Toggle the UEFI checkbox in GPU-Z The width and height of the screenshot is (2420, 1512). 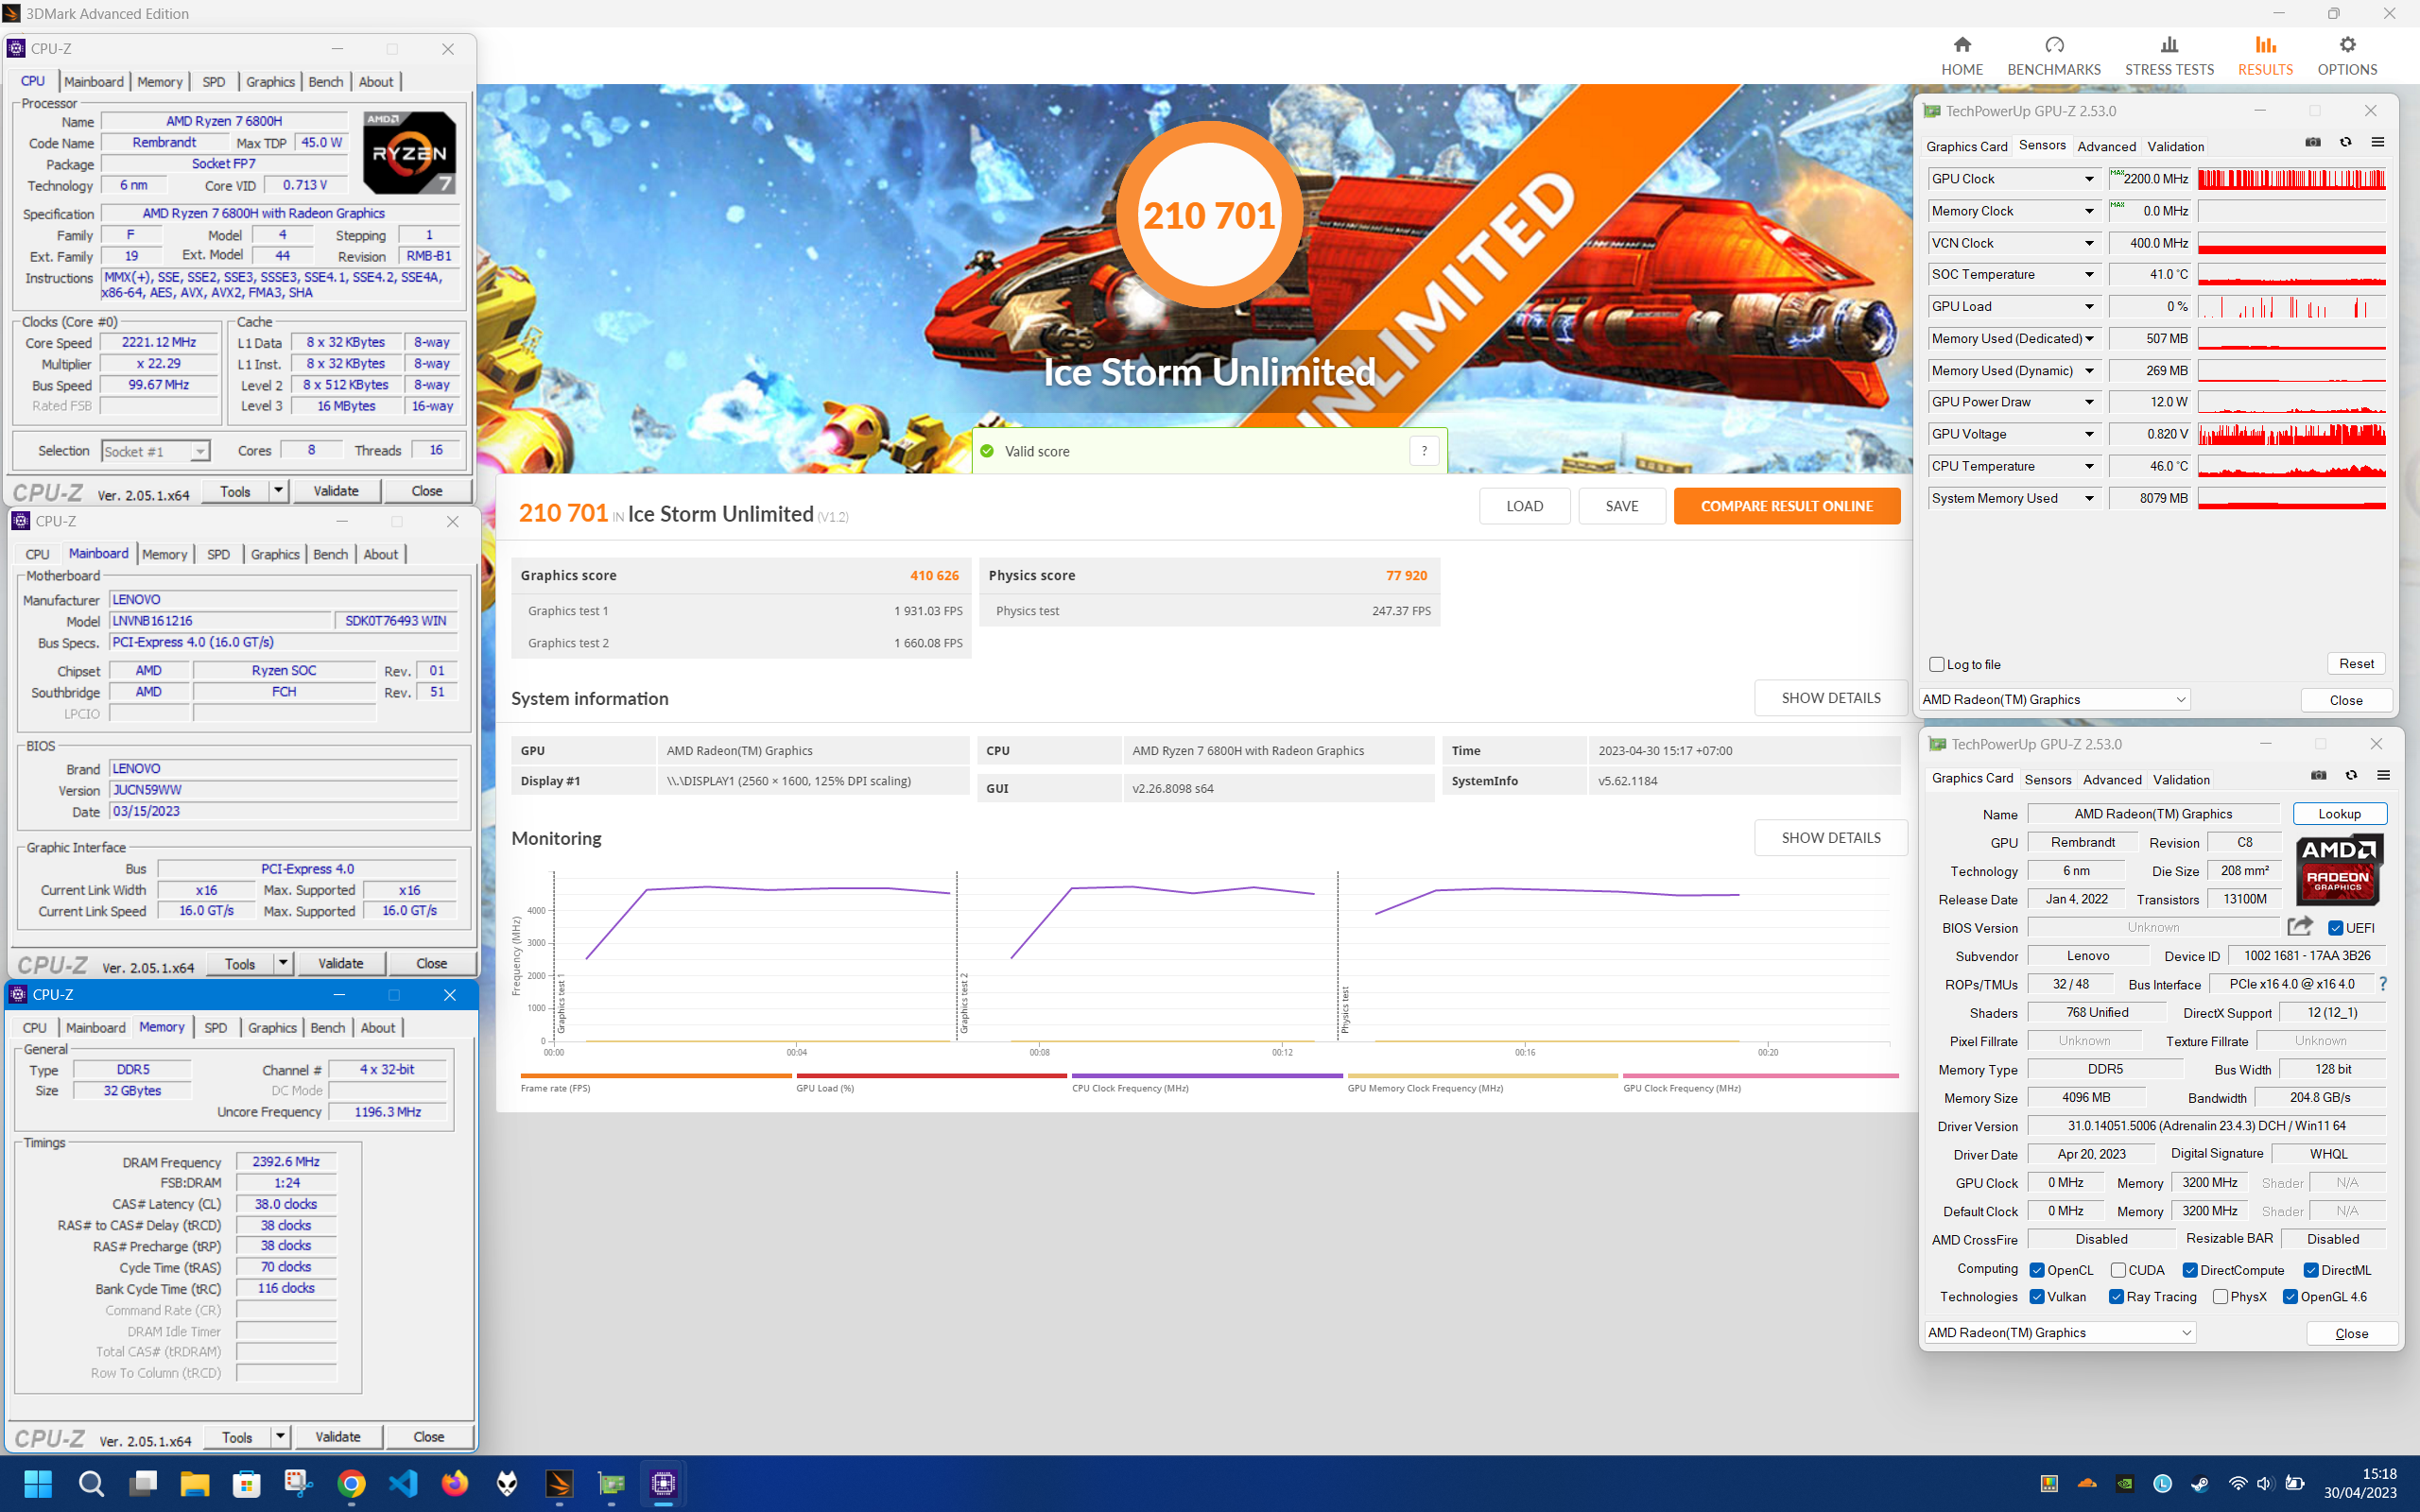pyautogui.click(x=2335, y=928)
